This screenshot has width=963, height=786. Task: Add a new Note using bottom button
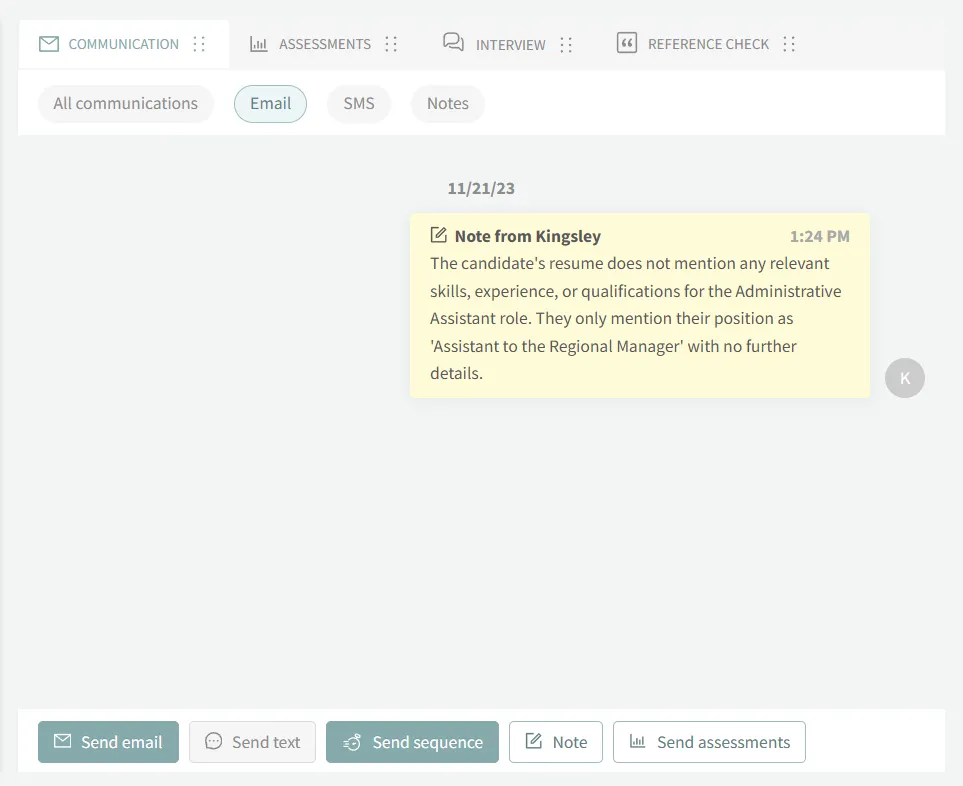click(x=556, y=742)
